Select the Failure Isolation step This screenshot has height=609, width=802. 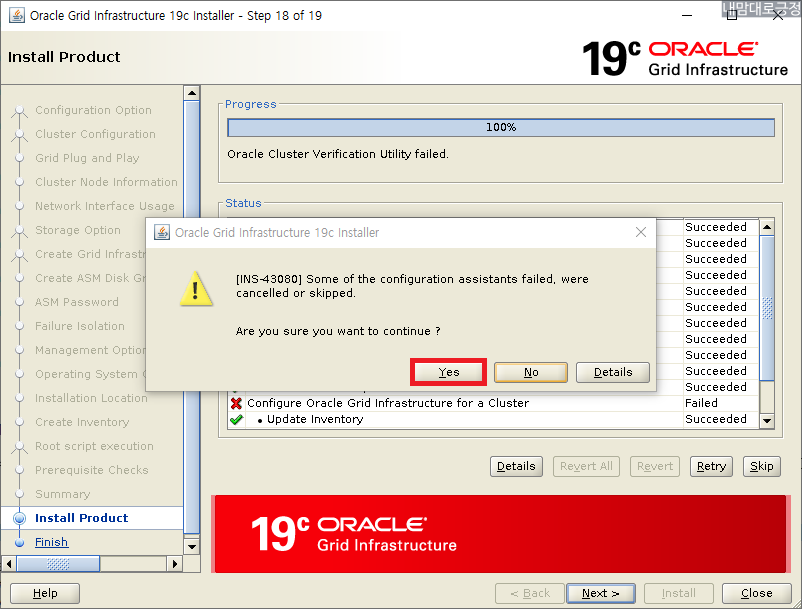tap(80, 326)
